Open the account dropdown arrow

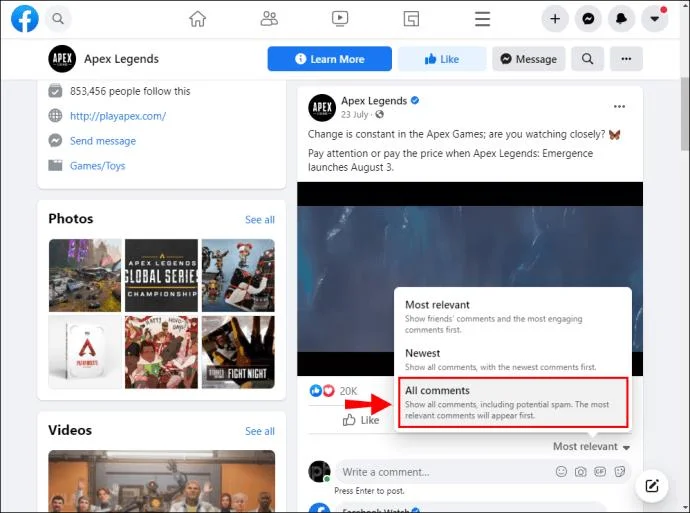tap(654, 19)
